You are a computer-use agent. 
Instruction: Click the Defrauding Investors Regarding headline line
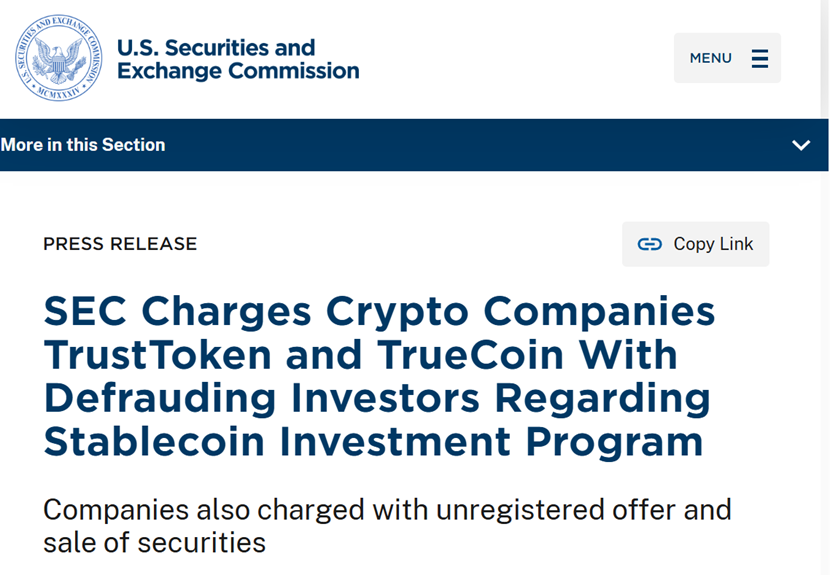[x=377, y=398]
